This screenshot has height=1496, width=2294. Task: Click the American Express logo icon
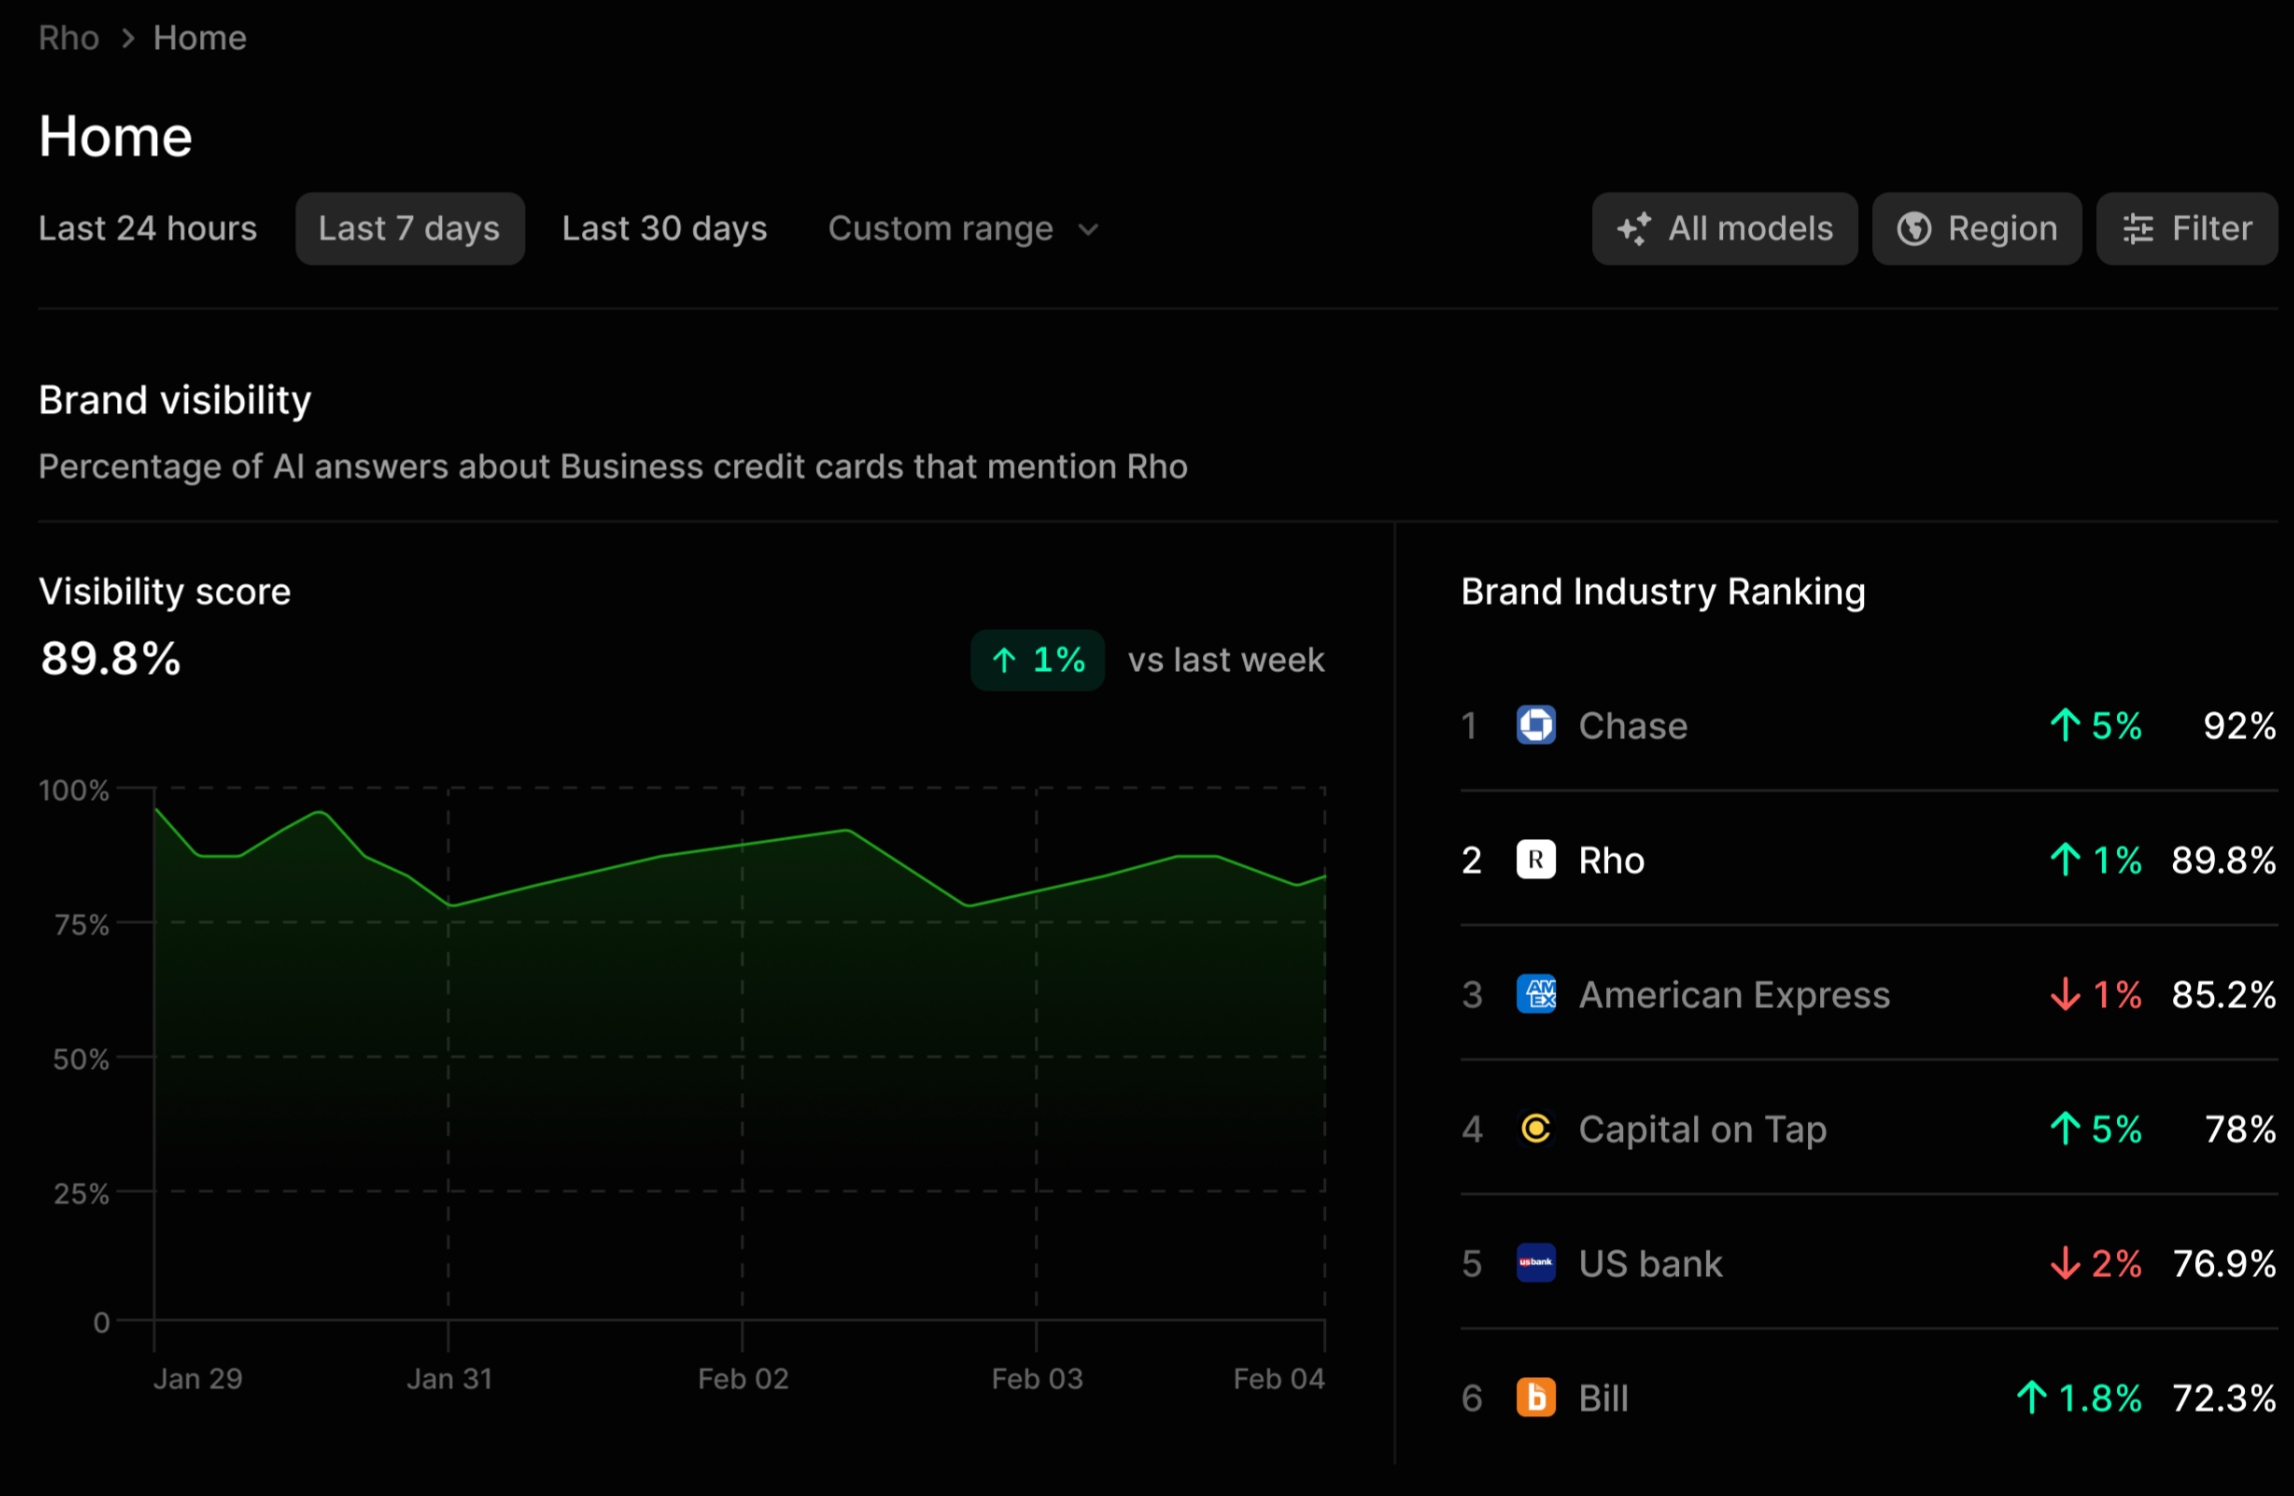(x=1536, y=994)
